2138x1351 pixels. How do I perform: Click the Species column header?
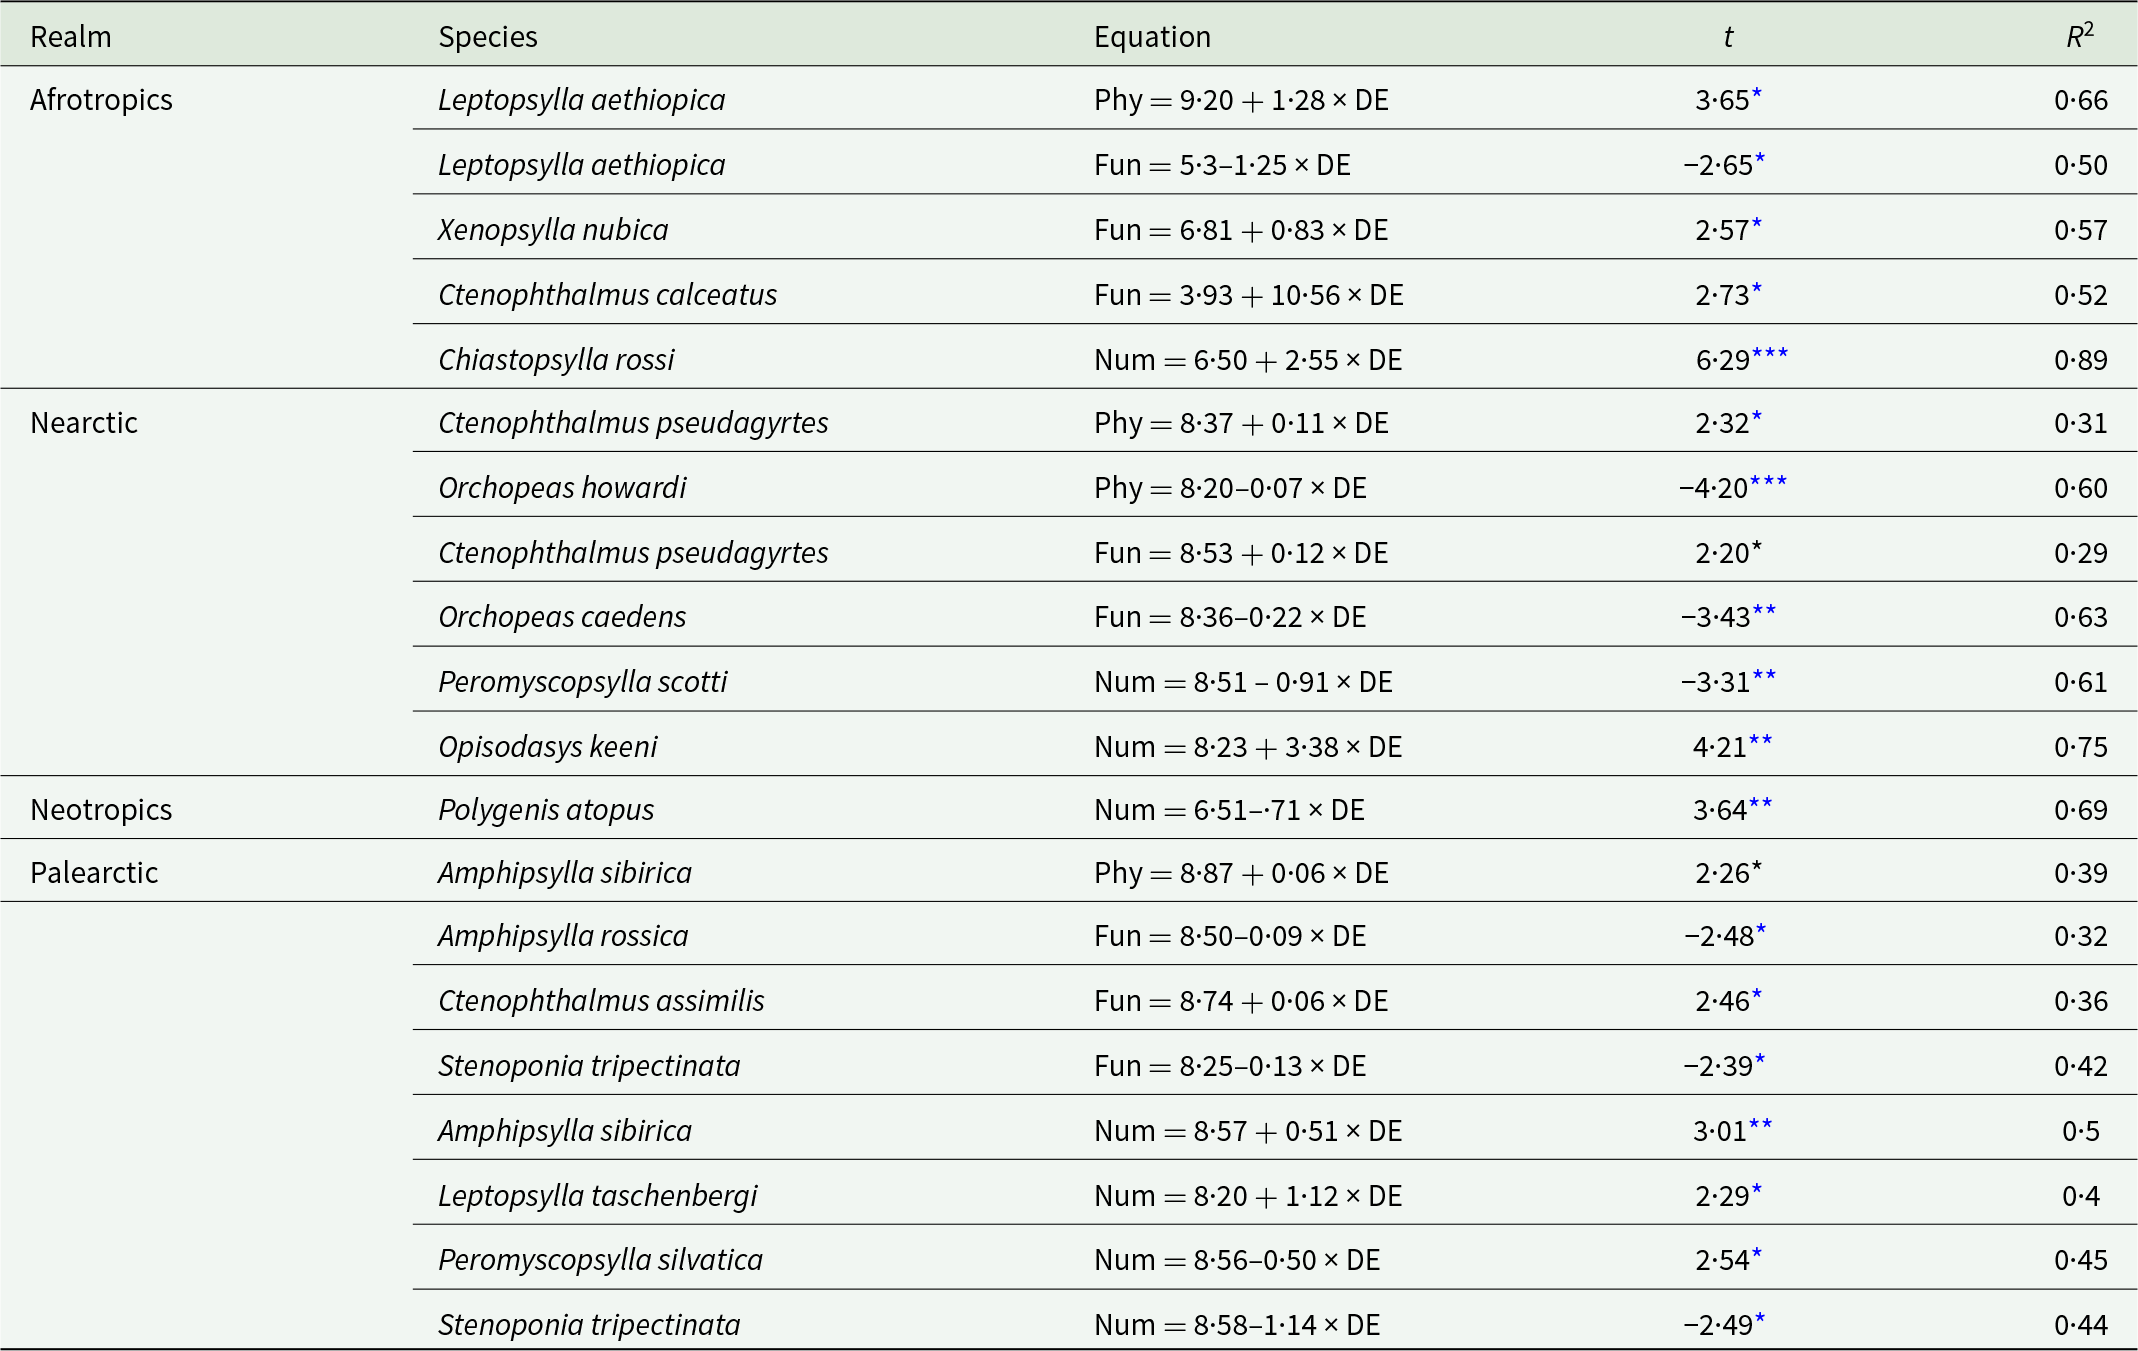pyautogui.click(x=488, y=37)
